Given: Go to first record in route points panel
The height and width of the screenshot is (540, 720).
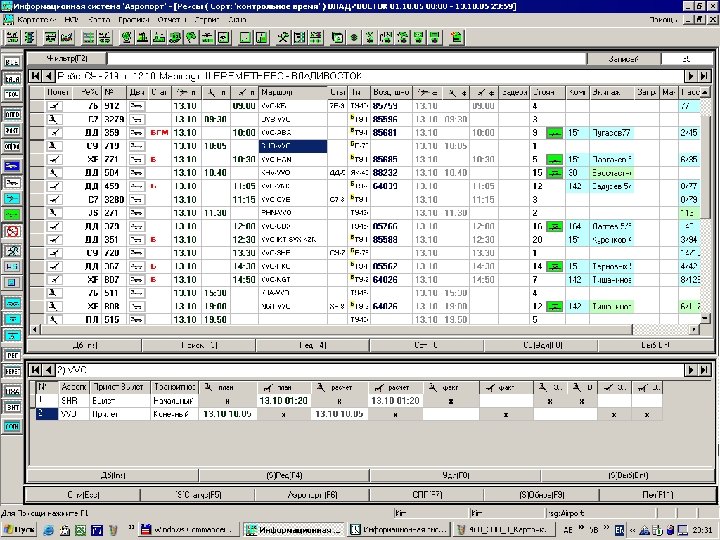Looking at the screenshot, I should [x=35, y=370].
